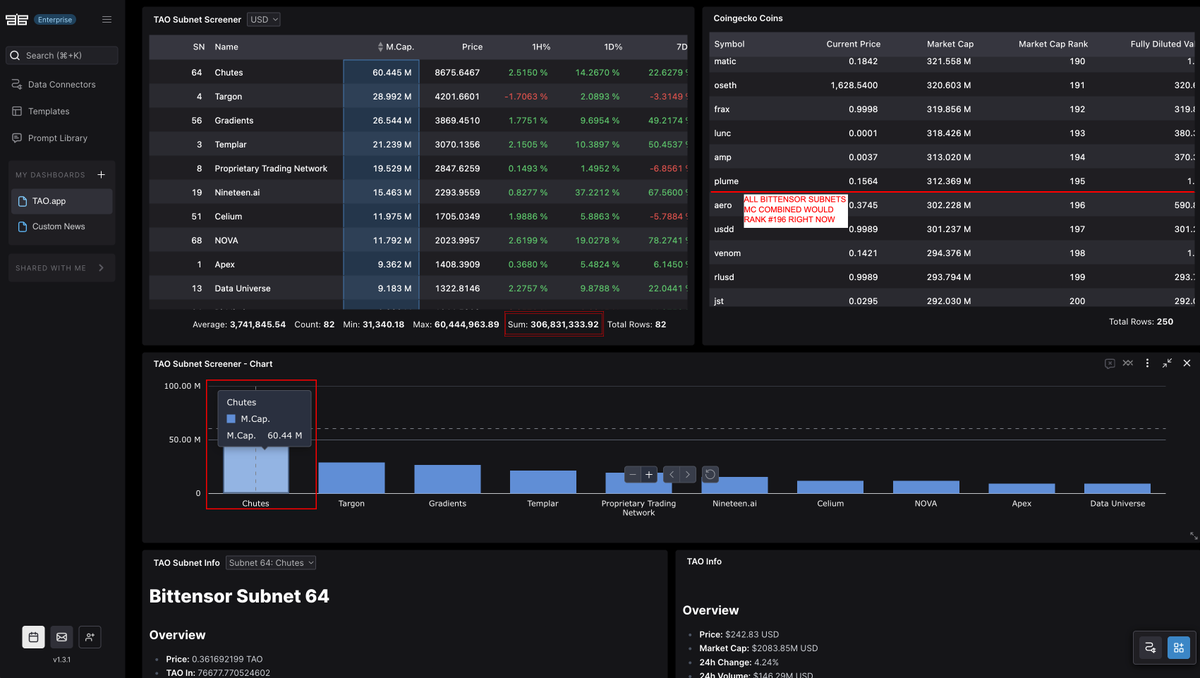Sort Coingecko table by Symbol header
Screen dimensions: 1200x678
click(729, 44)
